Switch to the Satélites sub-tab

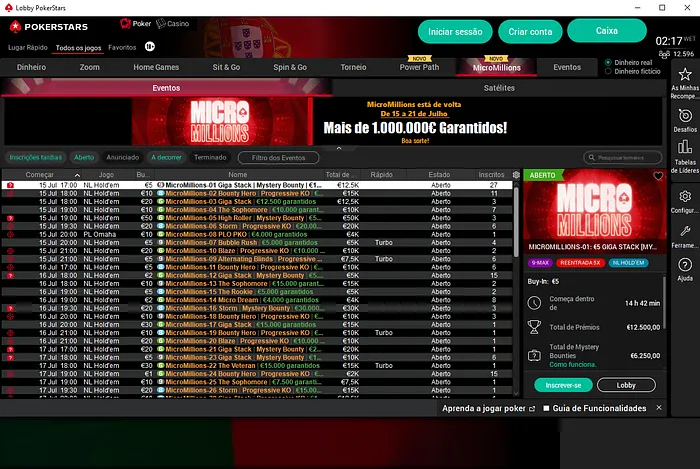[499, 88]
